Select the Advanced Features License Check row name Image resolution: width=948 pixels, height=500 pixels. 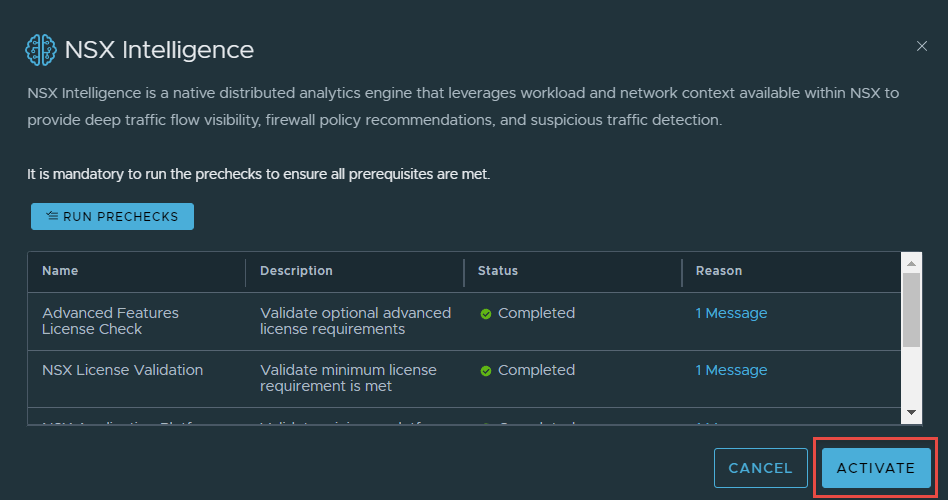tap(111, 321)
